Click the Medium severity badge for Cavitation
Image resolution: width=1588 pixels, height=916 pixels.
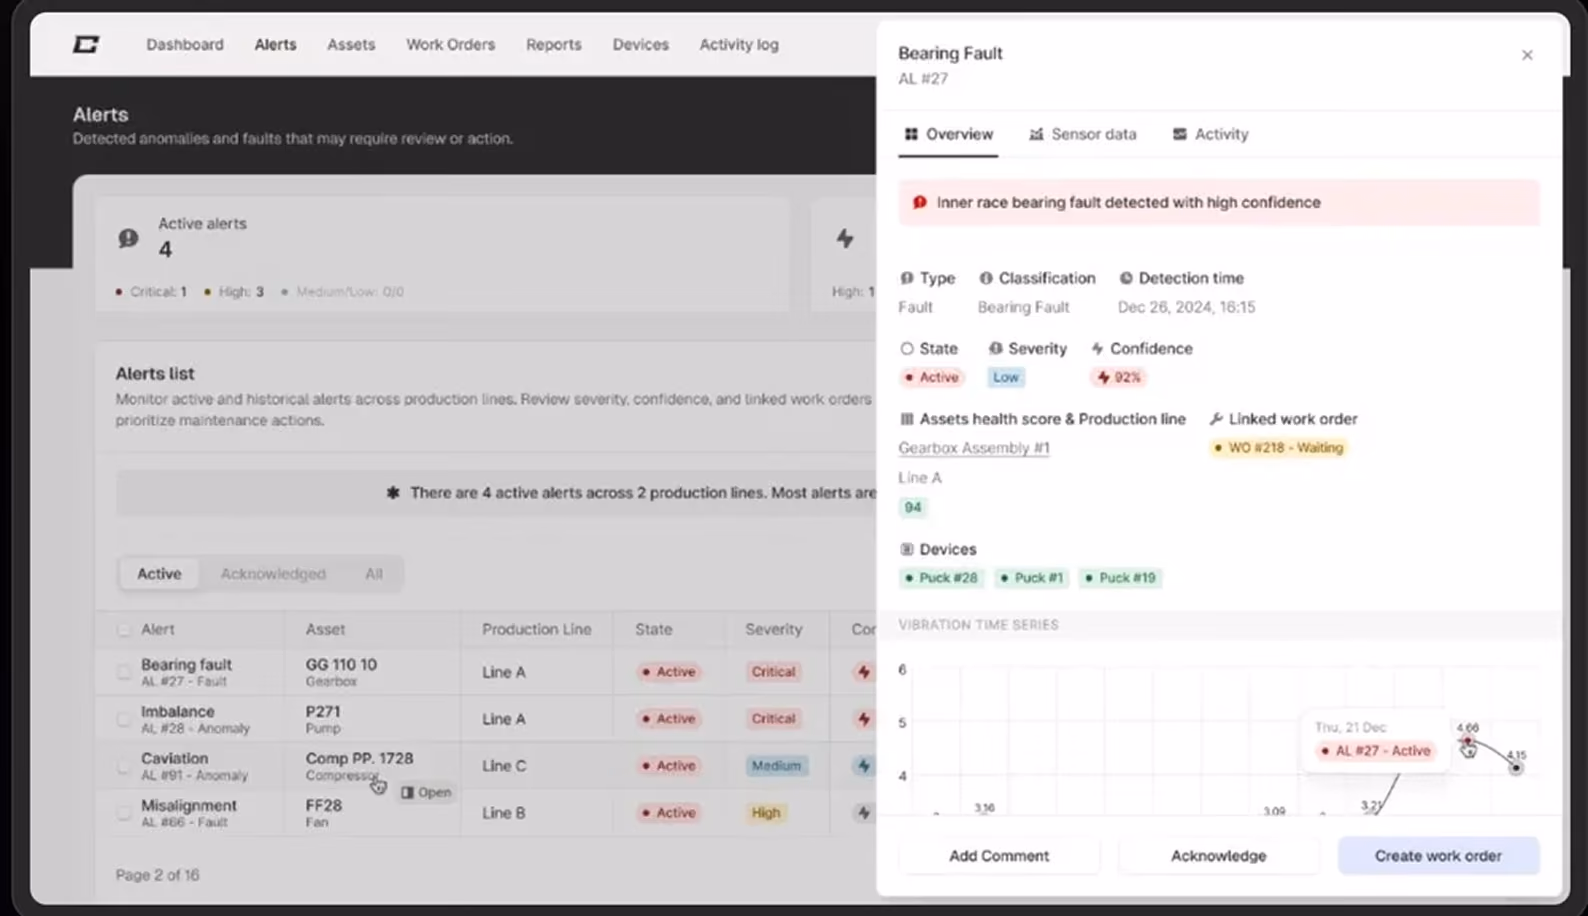pyautogui.click(x=776, y=766)
